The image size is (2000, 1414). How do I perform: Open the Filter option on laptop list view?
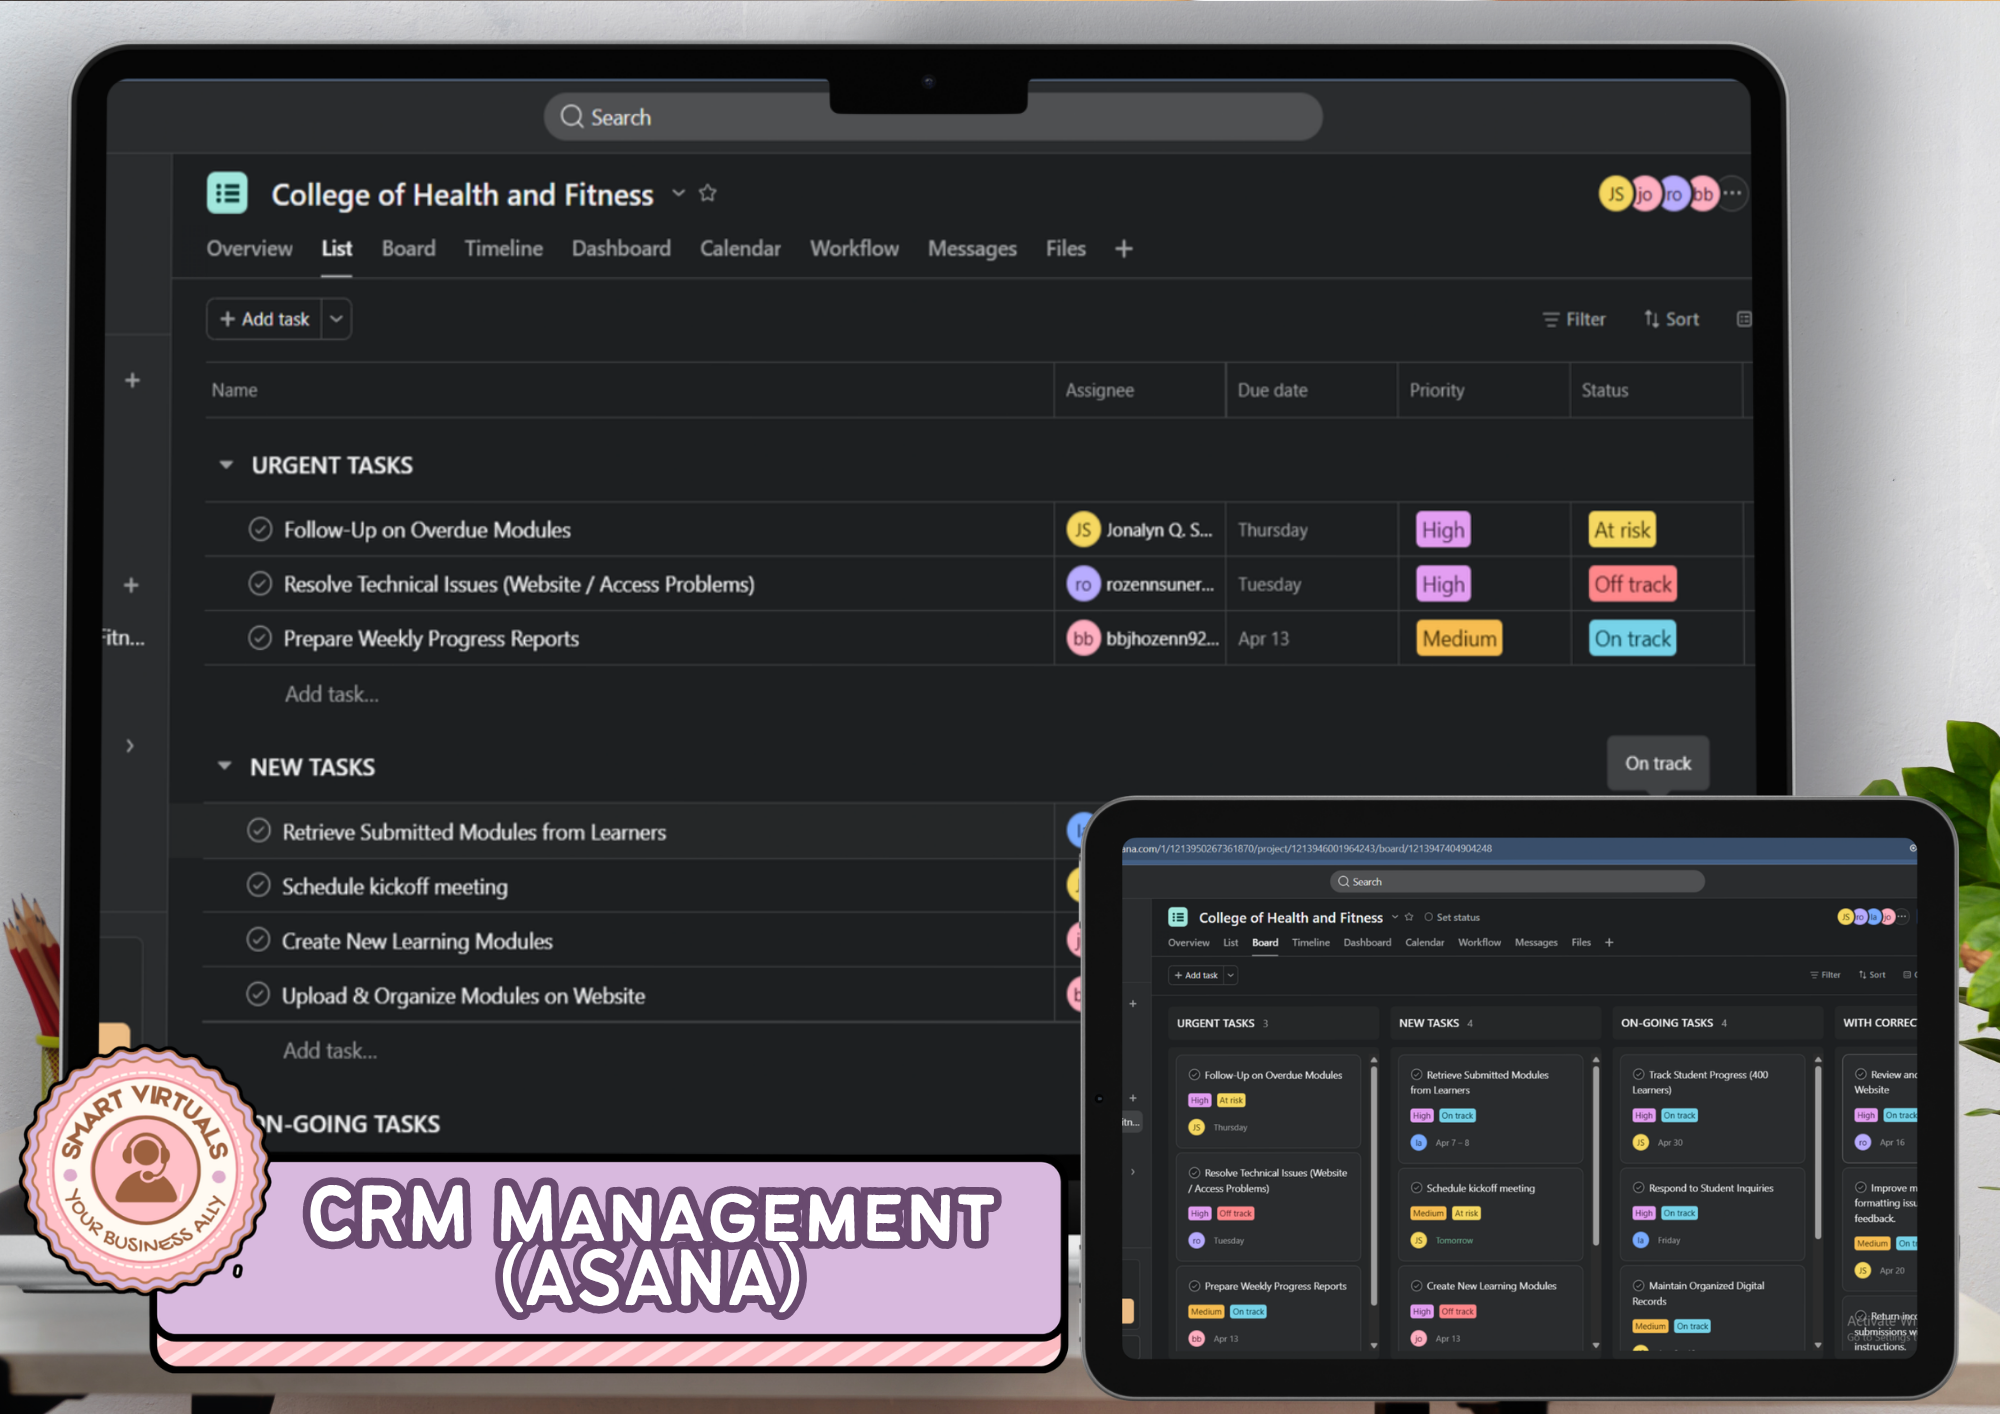click(x=1574, y=319)
